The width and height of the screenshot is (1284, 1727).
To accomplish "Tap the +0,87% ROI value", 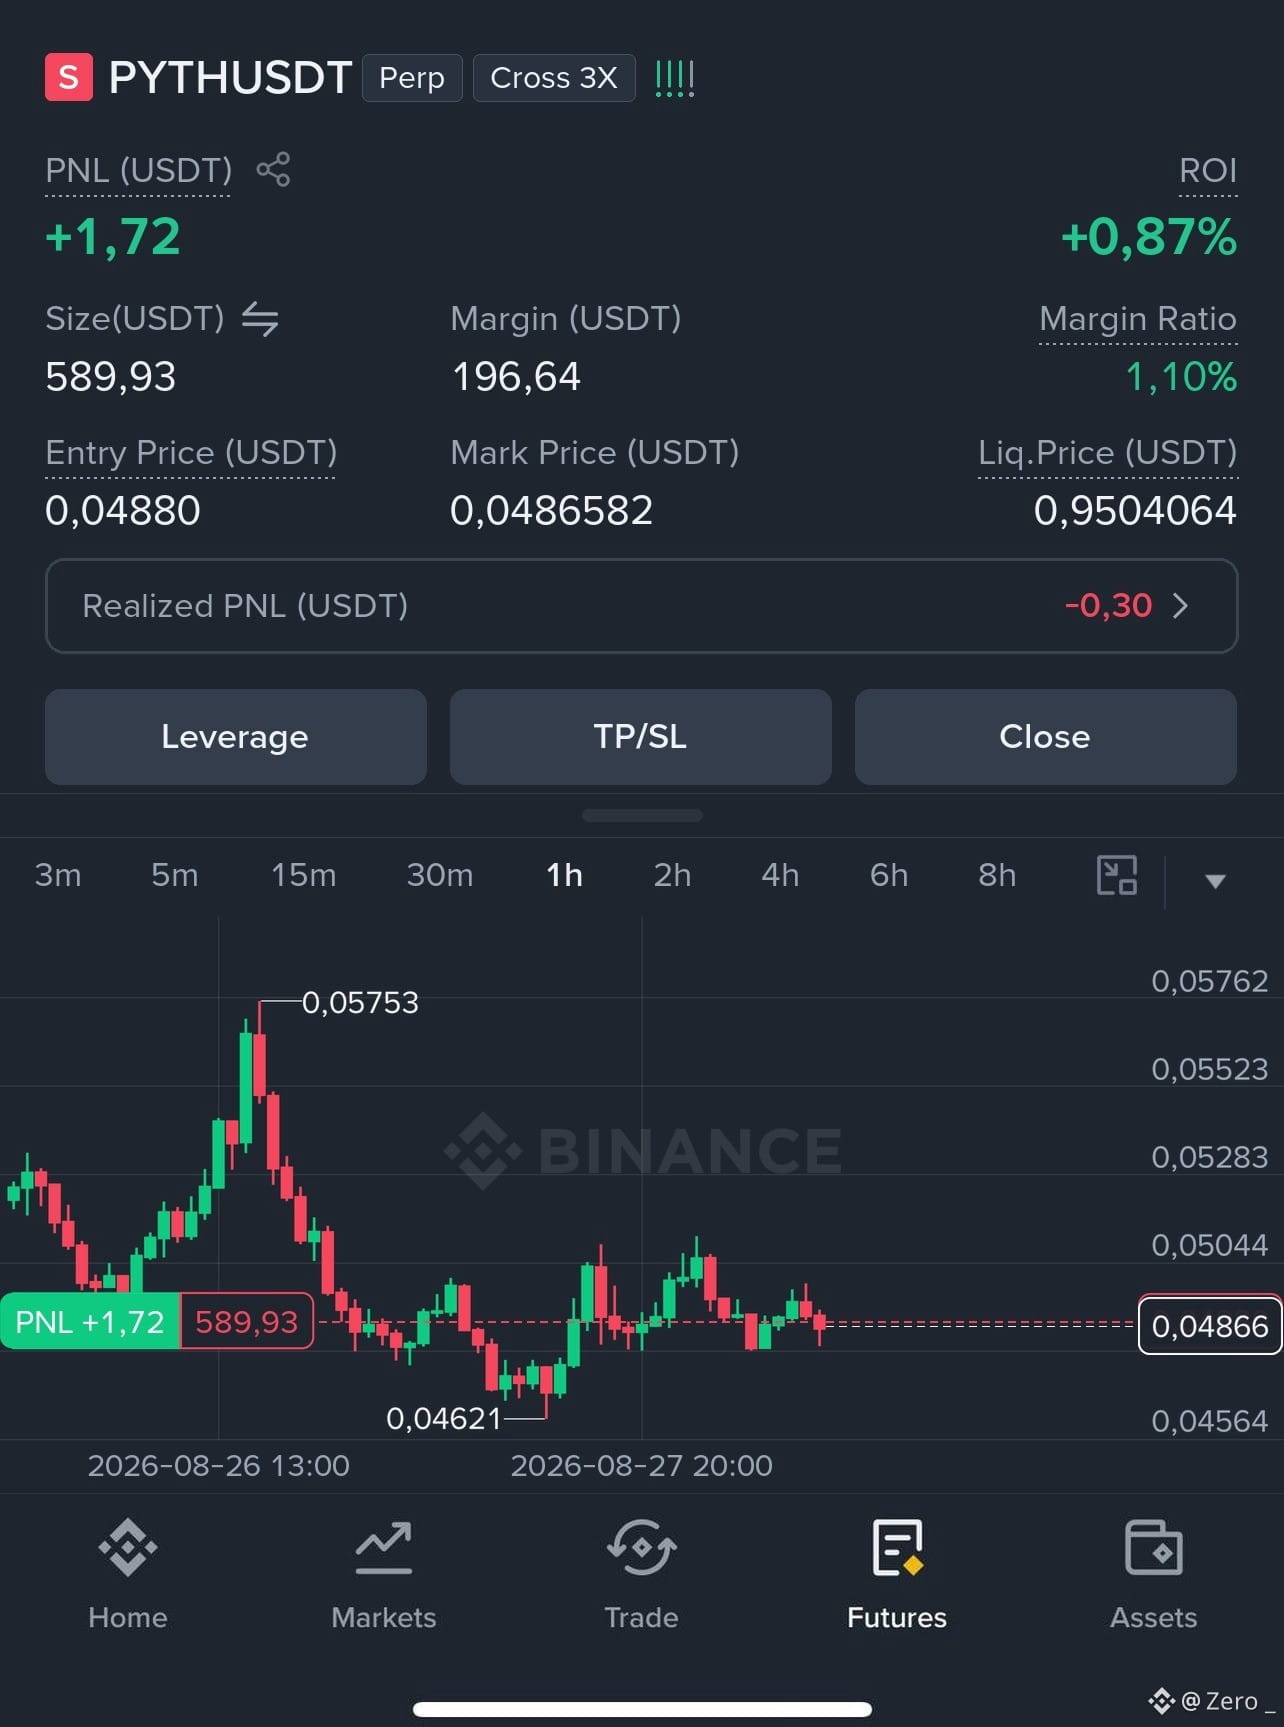I will pyautogui.click(x=1149, y=237).
